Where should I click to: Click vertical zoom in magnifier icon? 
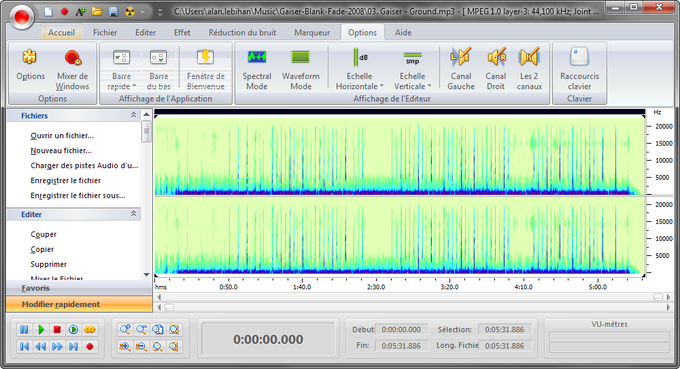(125, 346)
